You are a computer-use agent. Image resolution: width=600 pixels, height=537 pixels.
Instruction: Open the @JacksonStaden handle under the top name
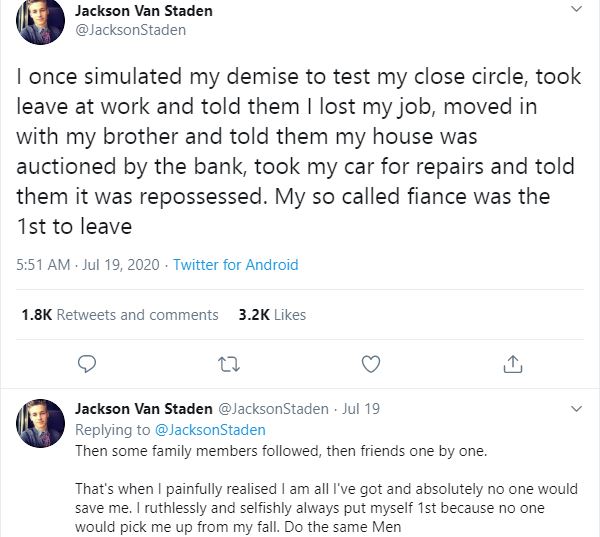[x=130, y=30]
